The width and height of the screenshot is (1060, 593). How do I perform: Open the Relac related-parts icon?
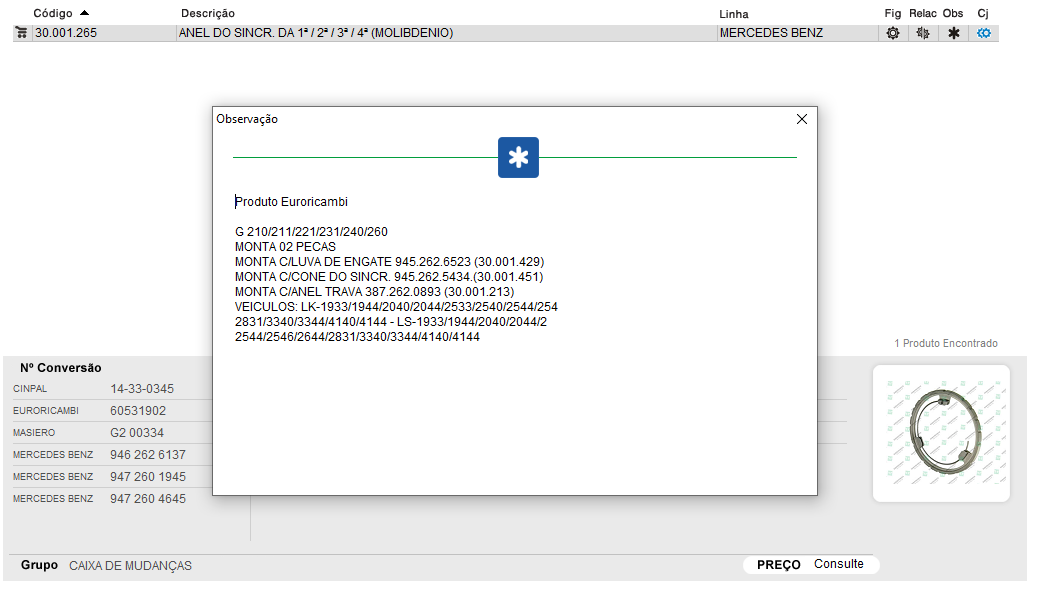922,33
